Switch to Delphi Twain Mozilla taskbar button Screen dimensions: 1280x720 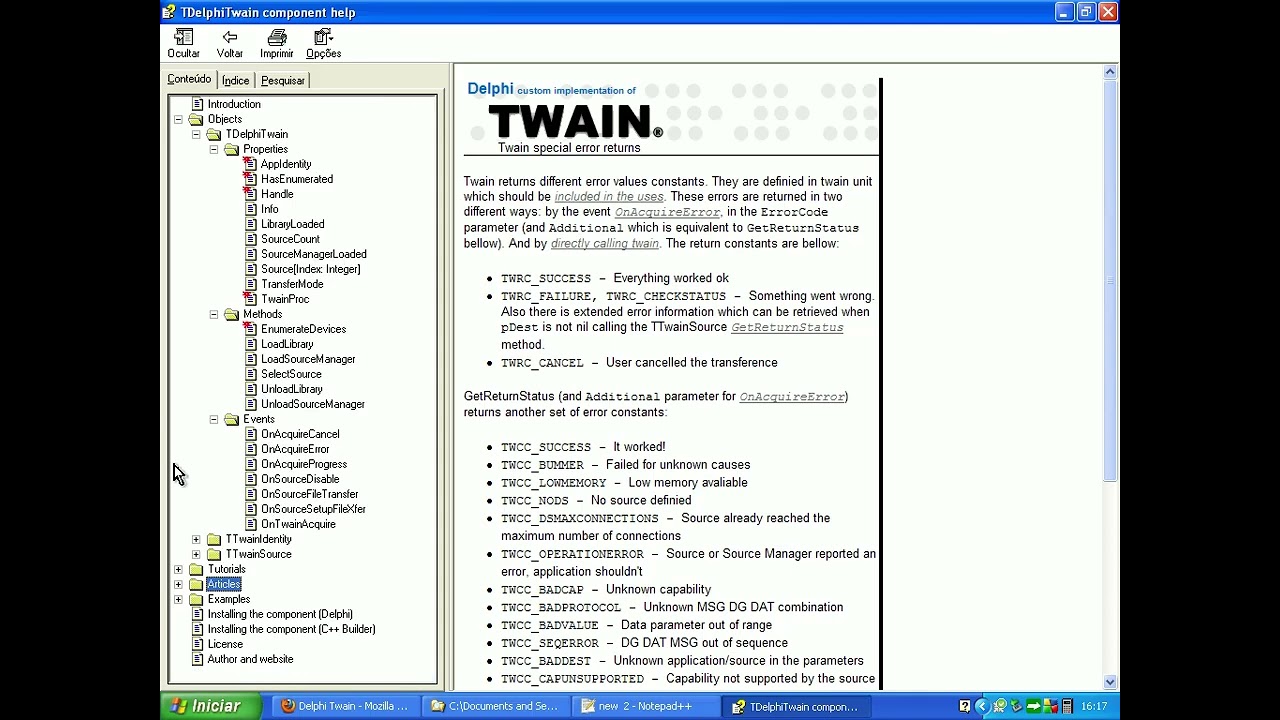coord(345,706)
